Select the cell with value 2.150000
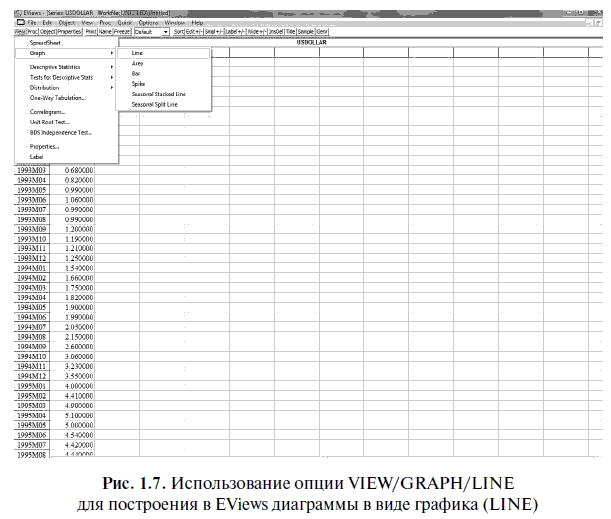 (x=72, y=337)
